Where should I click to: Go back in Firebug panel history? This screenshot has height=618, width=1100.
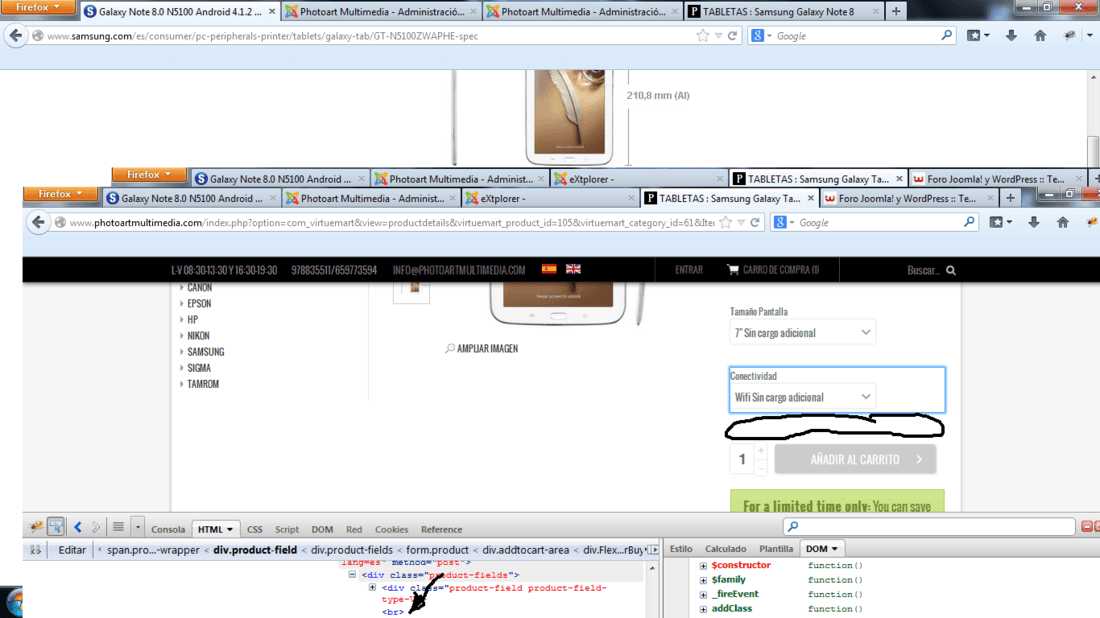78,527
